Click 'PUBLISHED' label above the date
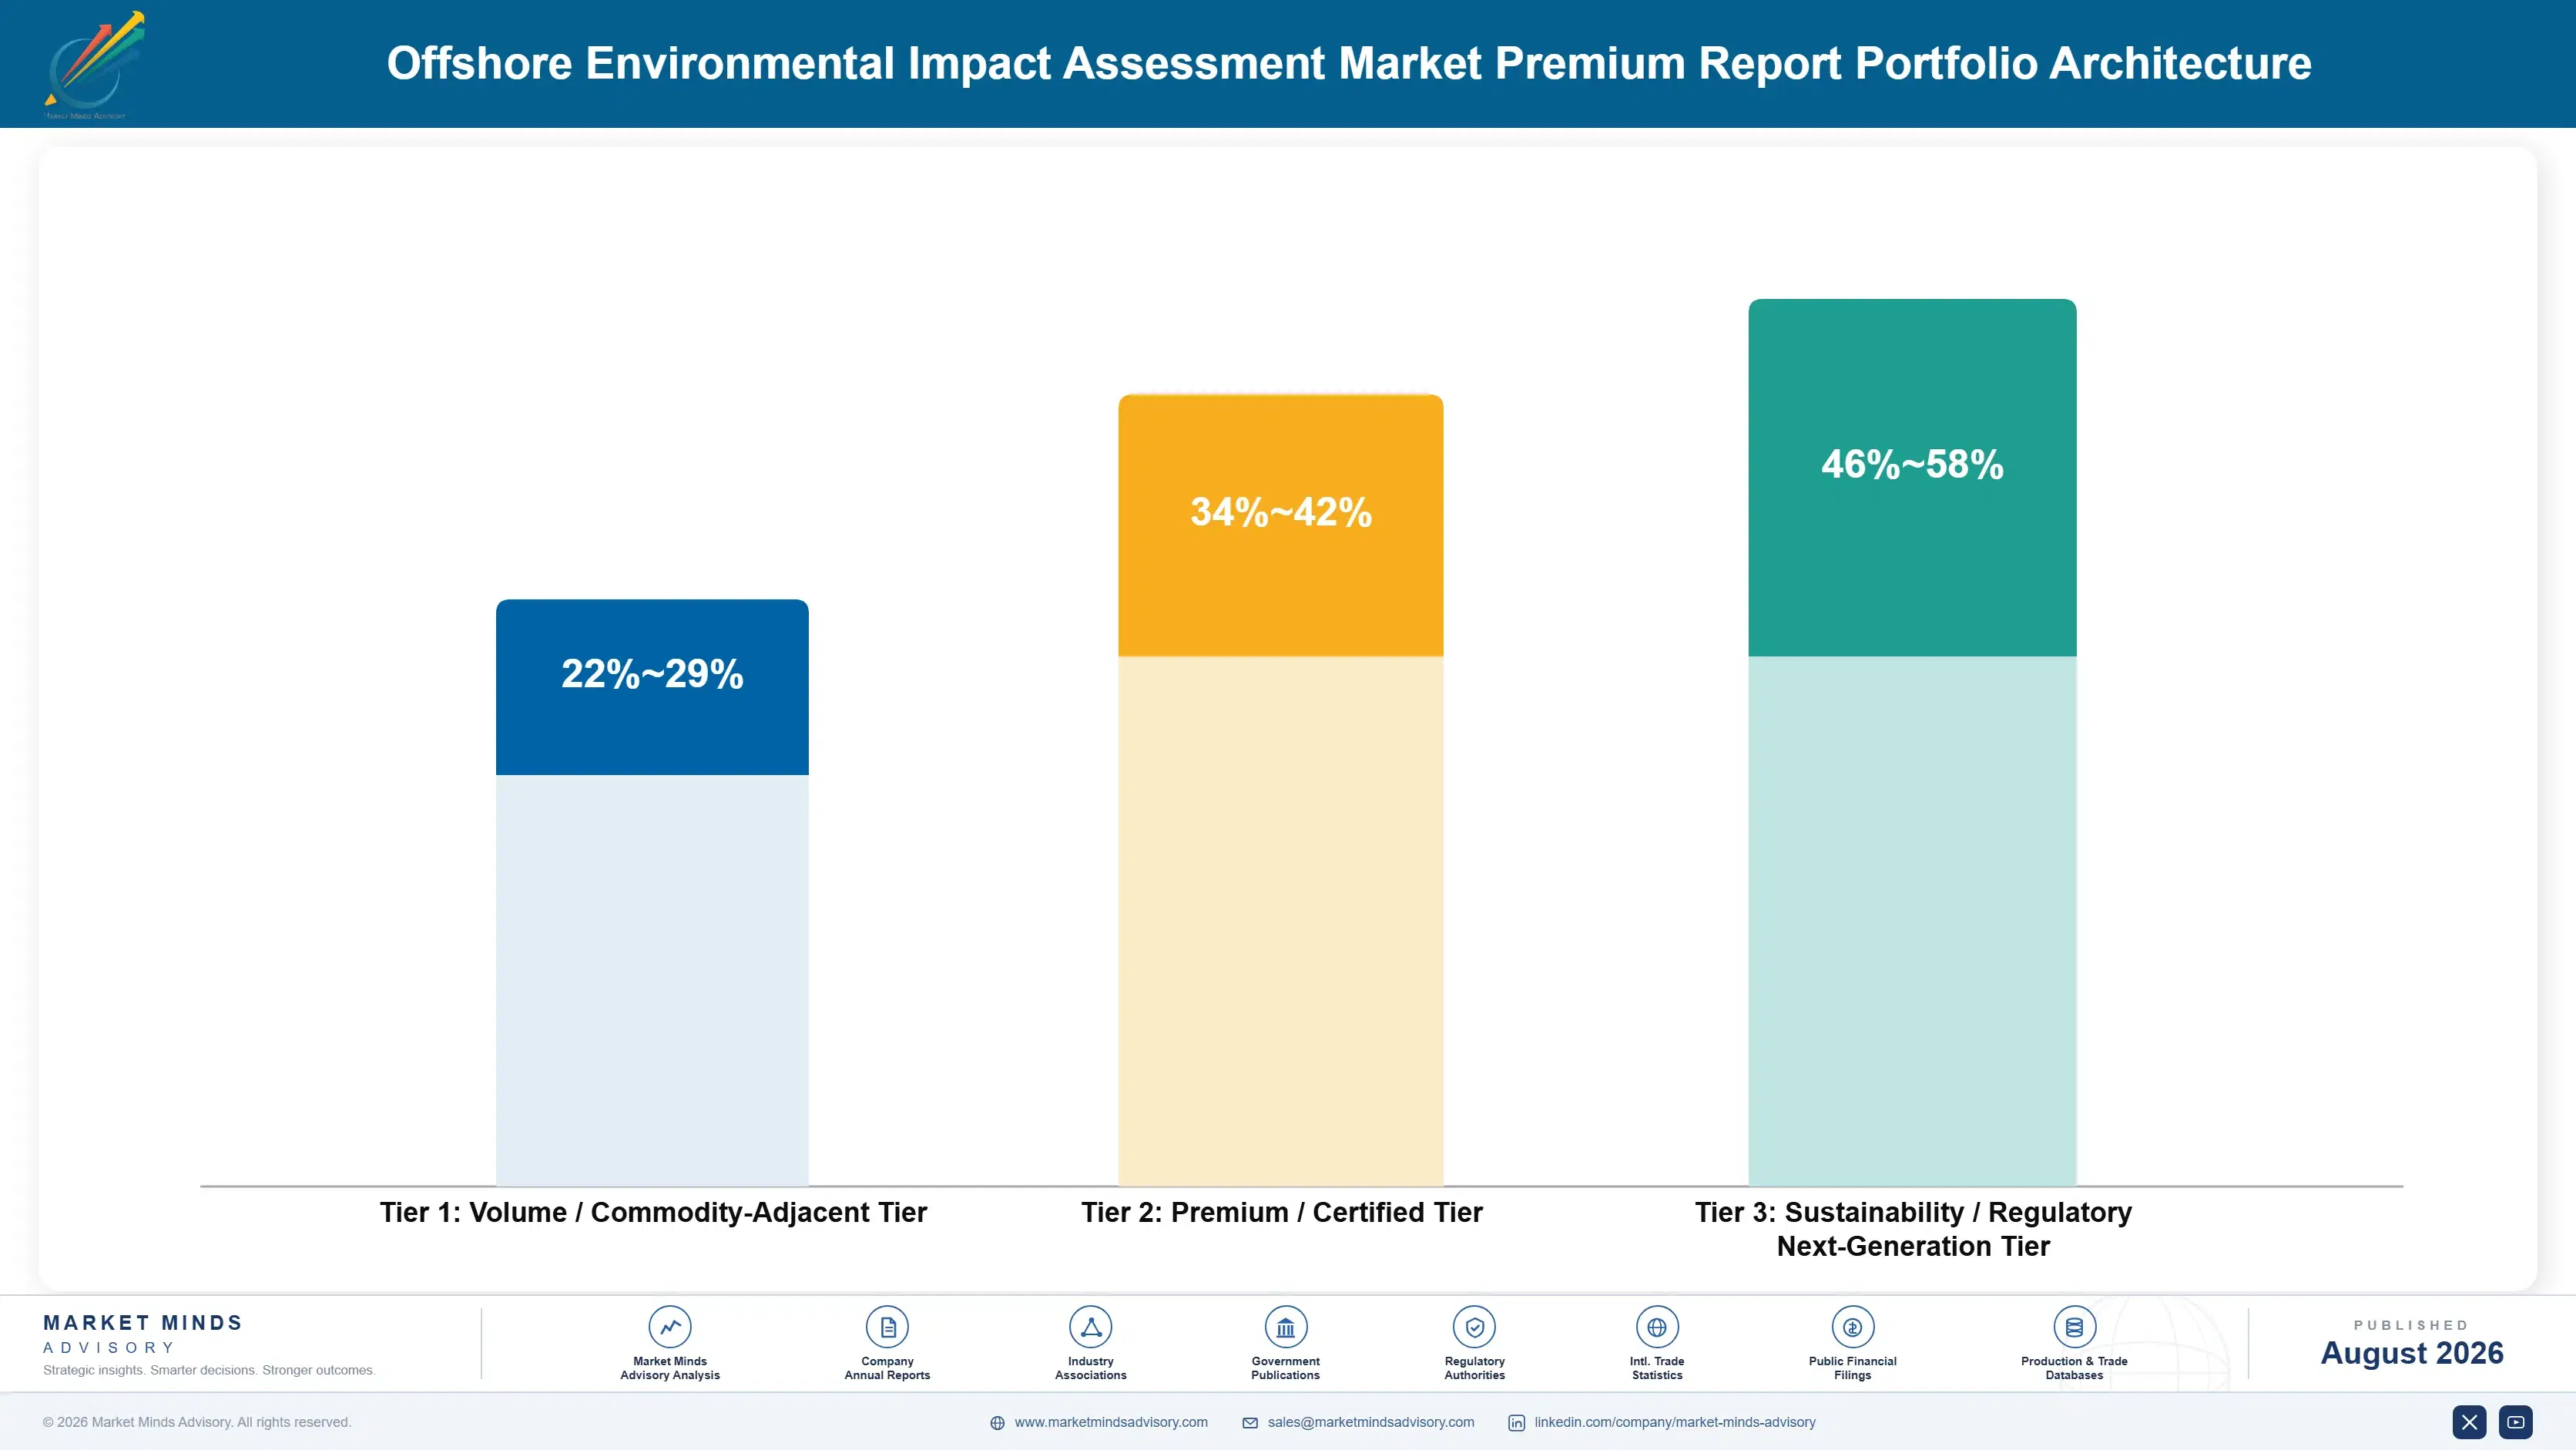Screen dimensions: 2576x1450 click(x=2411, y=1325)
